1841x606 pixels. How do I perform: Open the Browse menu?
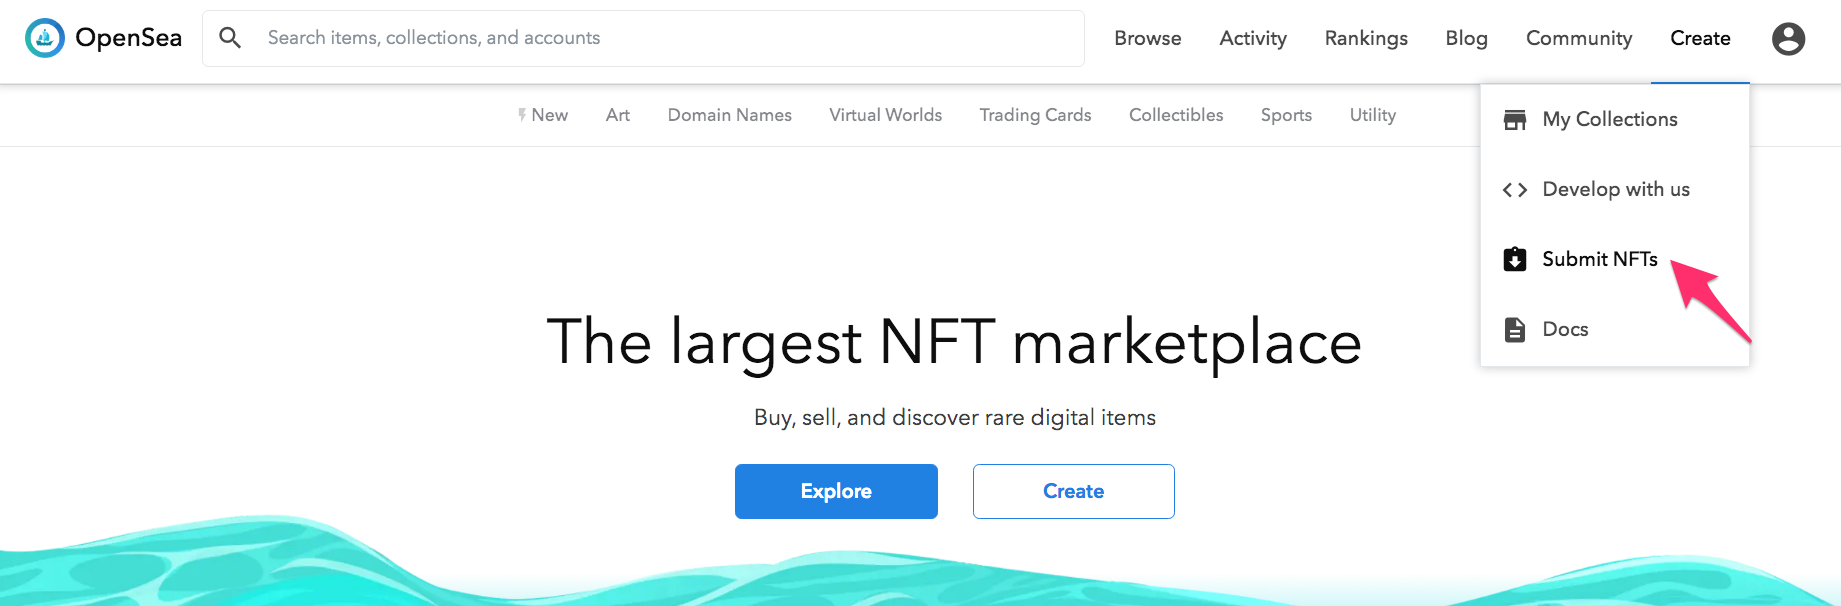pos(1148,38)
